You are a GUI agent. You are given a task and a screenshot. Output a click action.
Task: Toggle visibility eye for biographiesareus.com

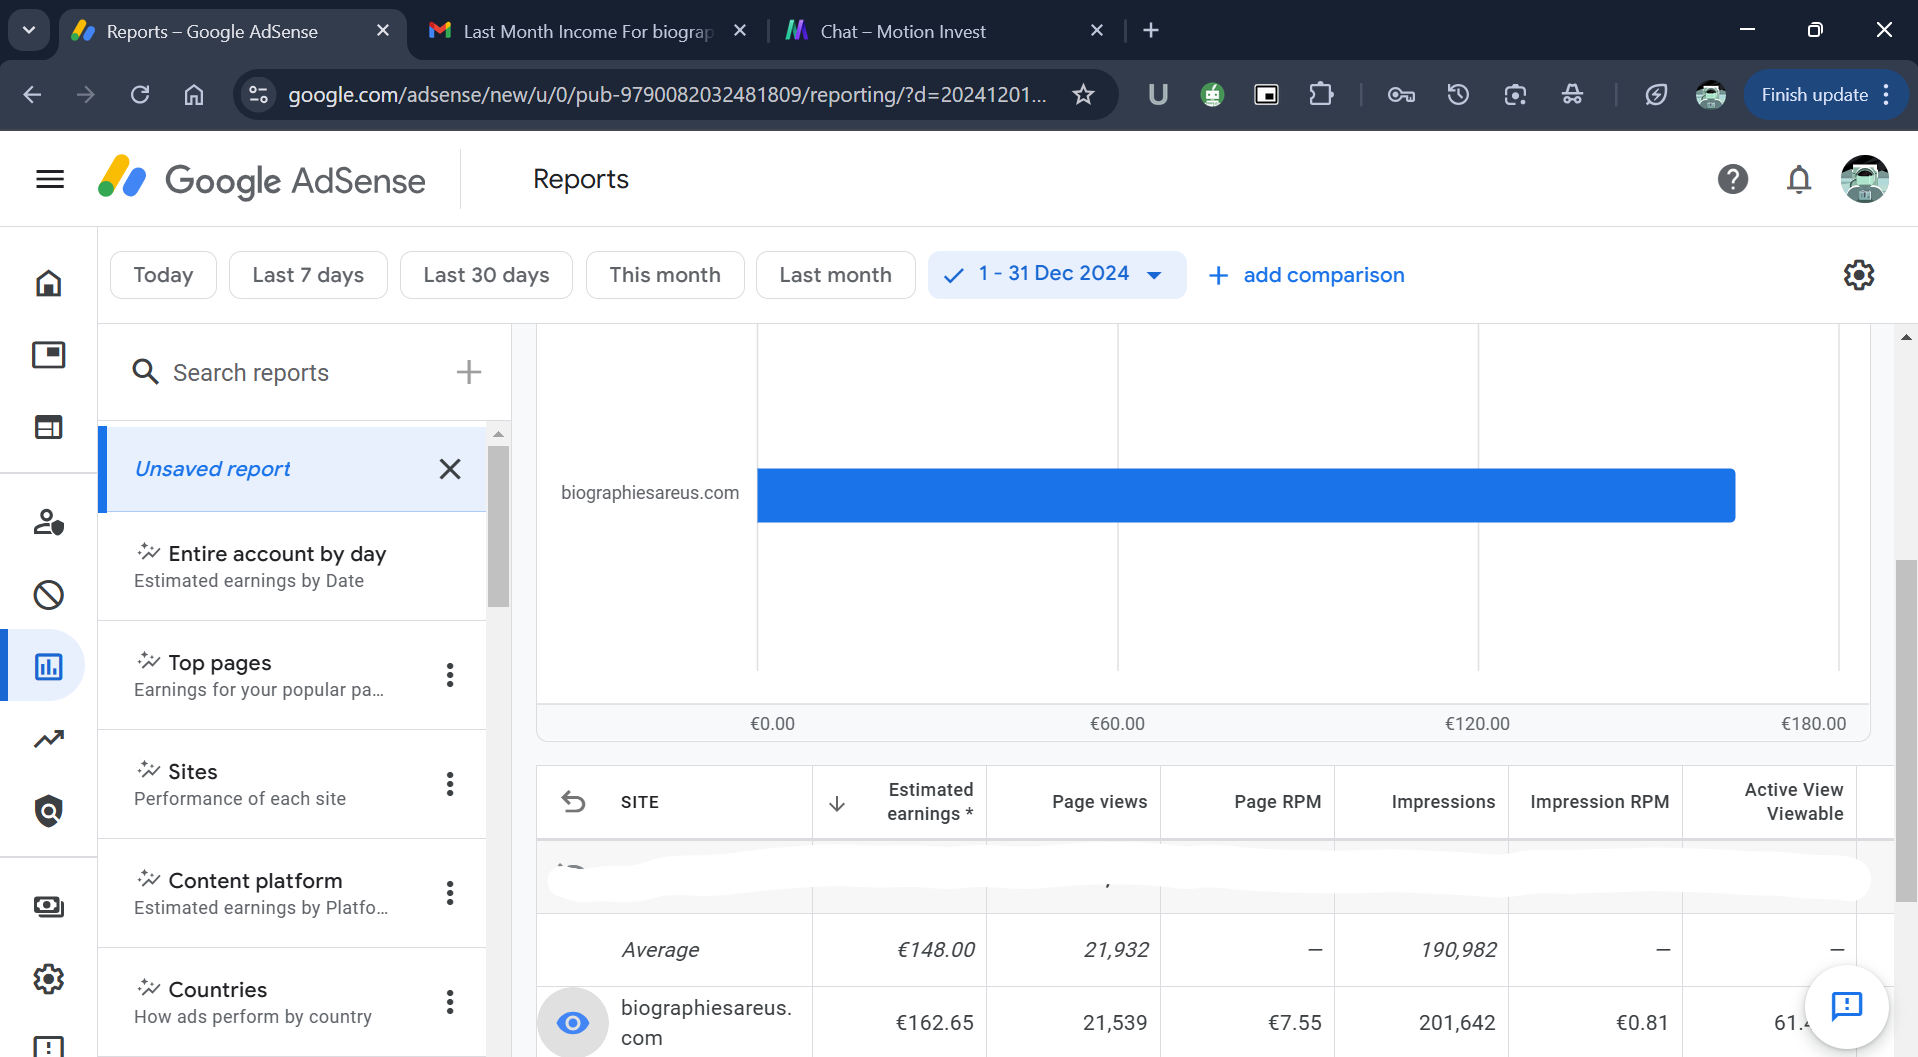pos(573,1022)
